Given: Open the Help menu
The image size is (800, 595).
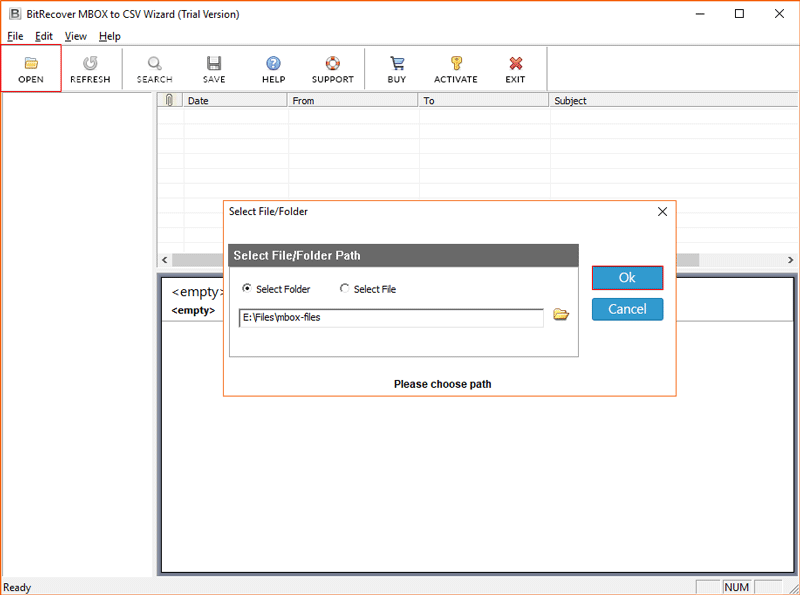Looking at the screenshot, I should coord(110,36).
